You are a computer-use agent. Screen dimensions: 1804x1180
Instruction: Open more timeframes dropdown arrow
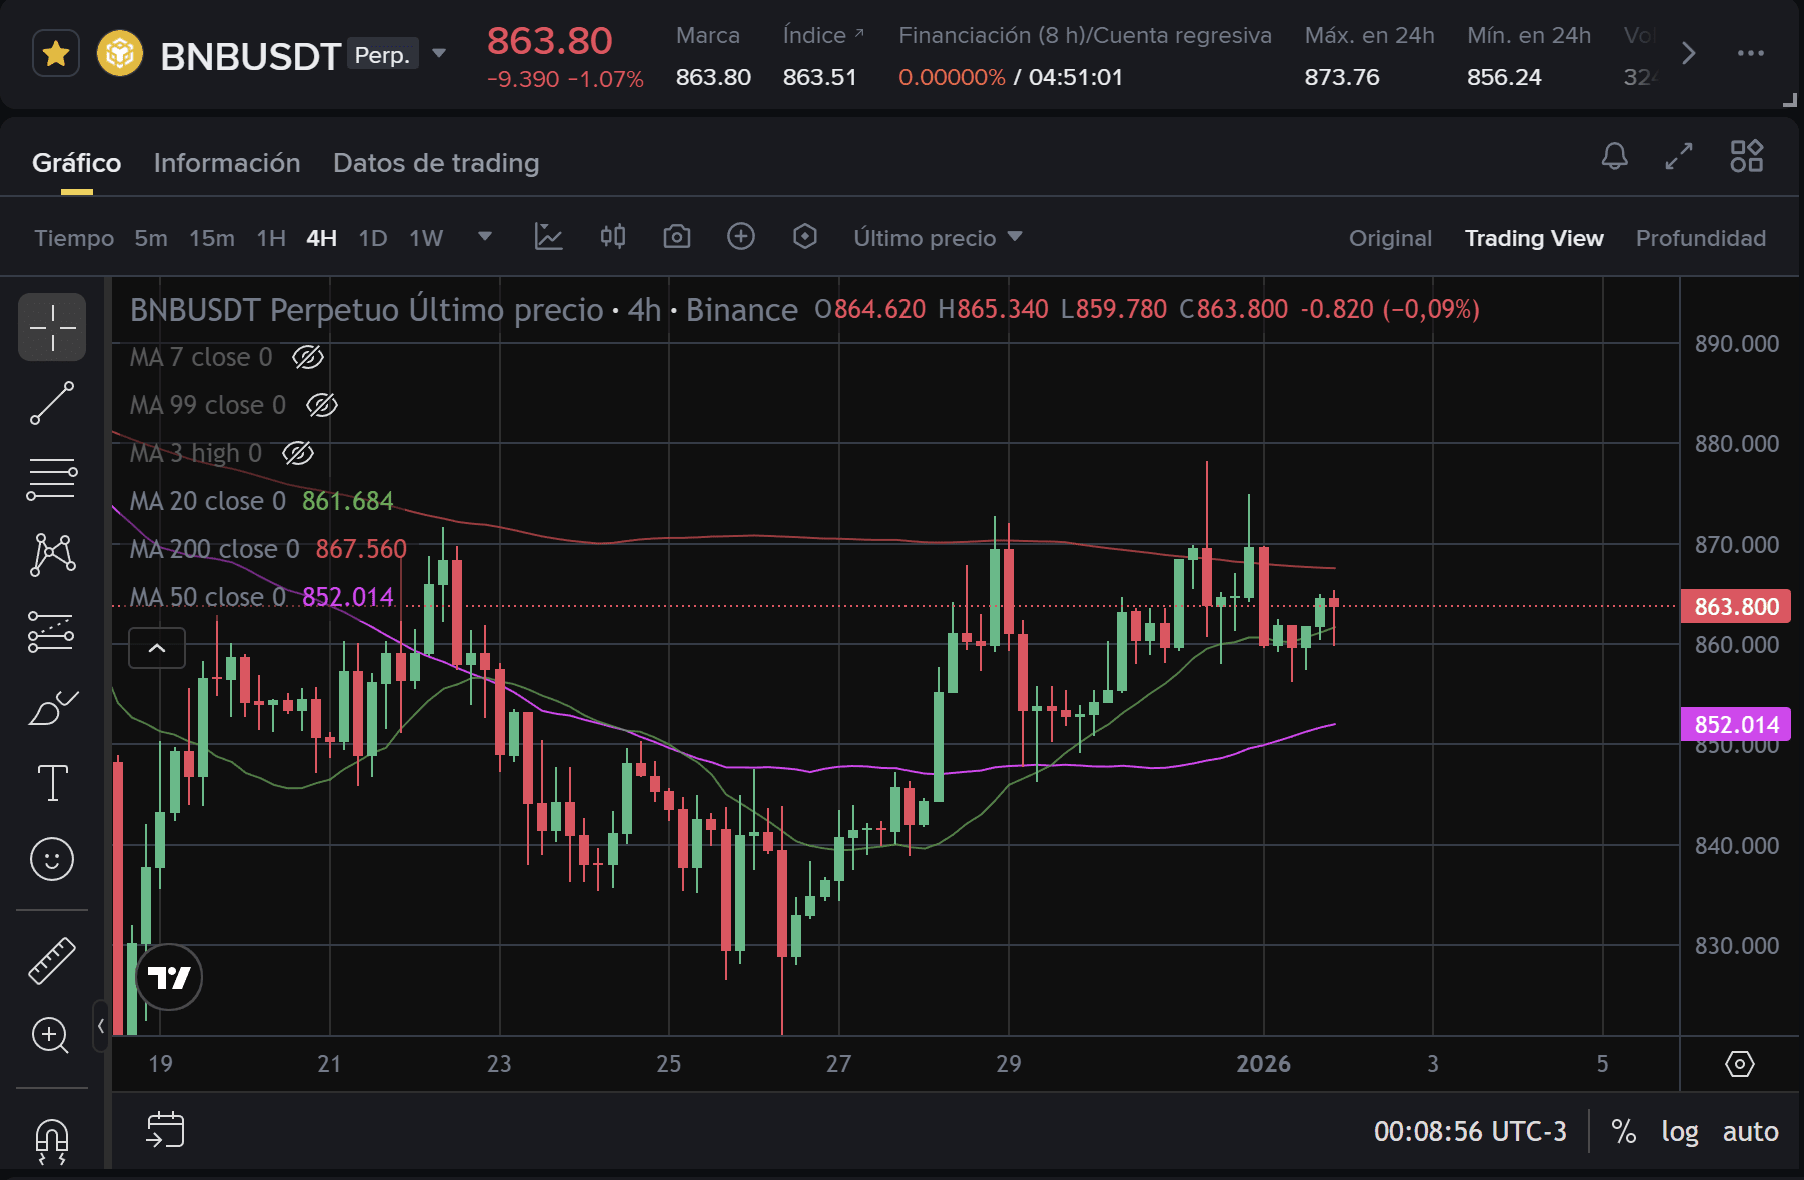pos(485,237)
